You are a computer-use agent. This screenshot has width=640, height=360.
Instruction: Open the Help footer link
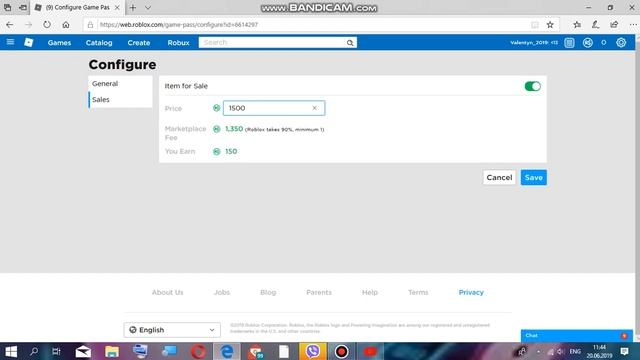(x=370, y=292)
